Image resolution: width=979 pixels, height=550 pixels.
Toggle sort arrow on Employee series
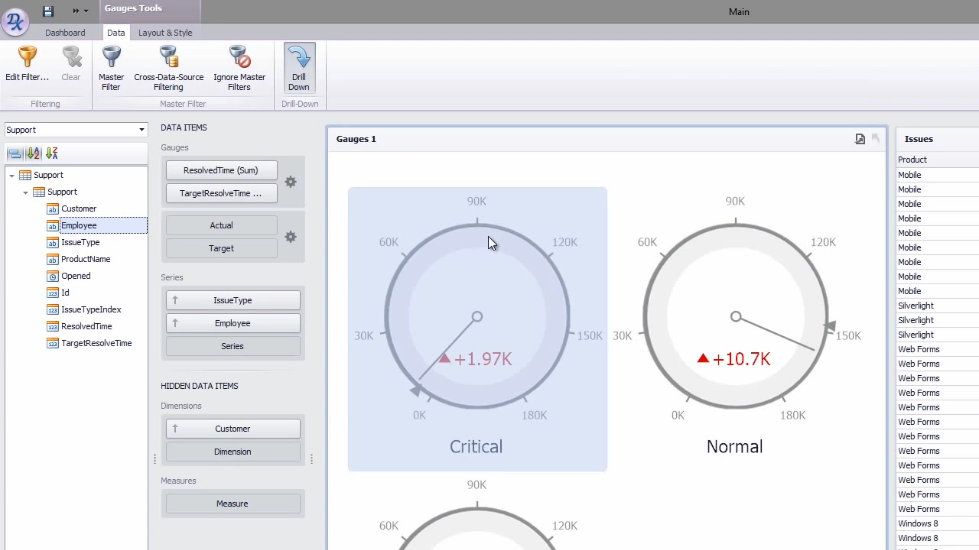pos(175,323)
